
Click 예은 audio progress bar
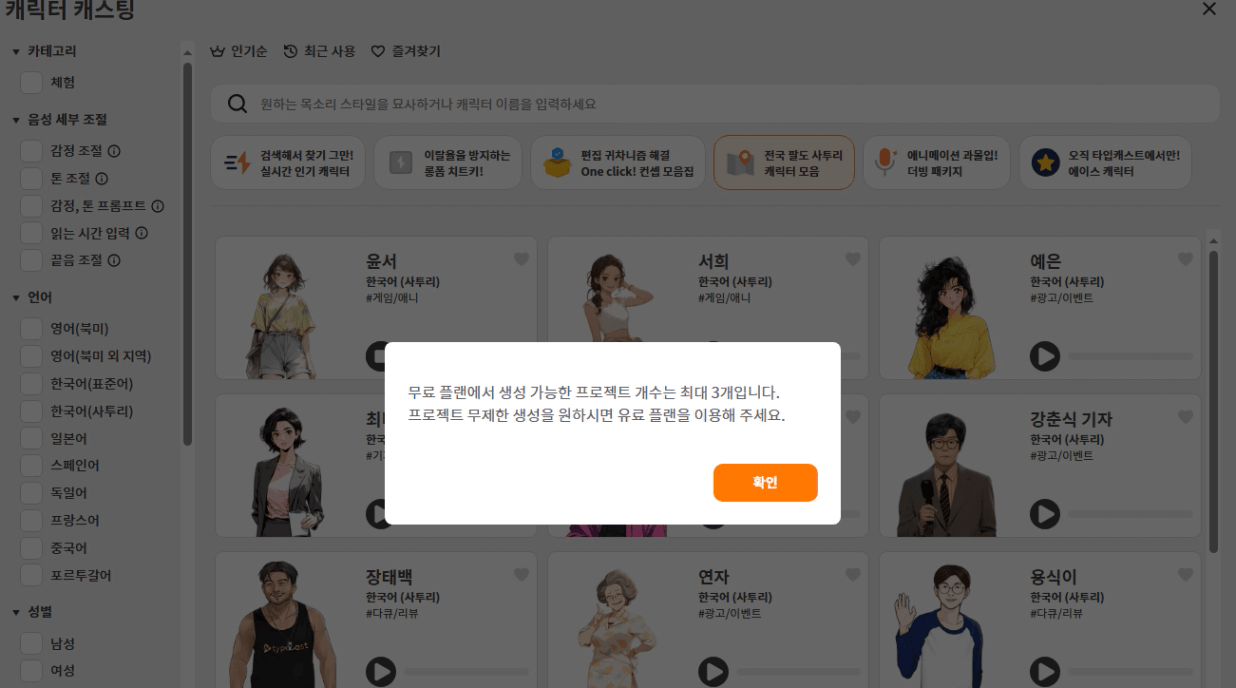1131,356
